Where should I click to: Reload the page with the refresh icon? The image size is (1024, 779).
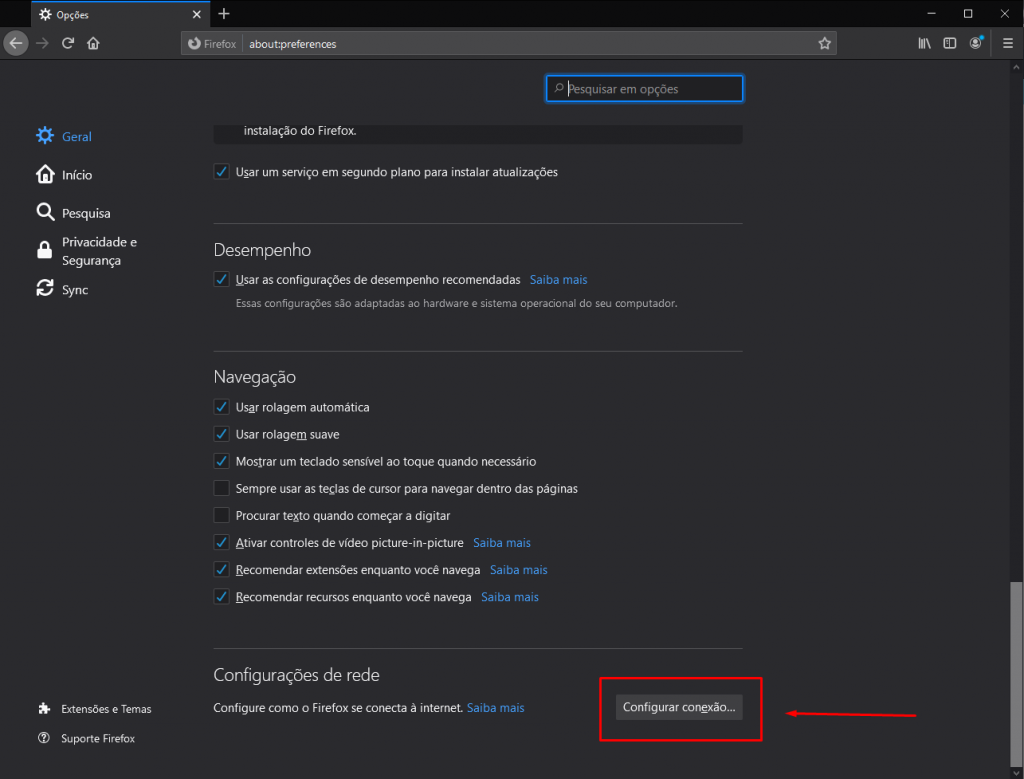[x=68, y=43]
